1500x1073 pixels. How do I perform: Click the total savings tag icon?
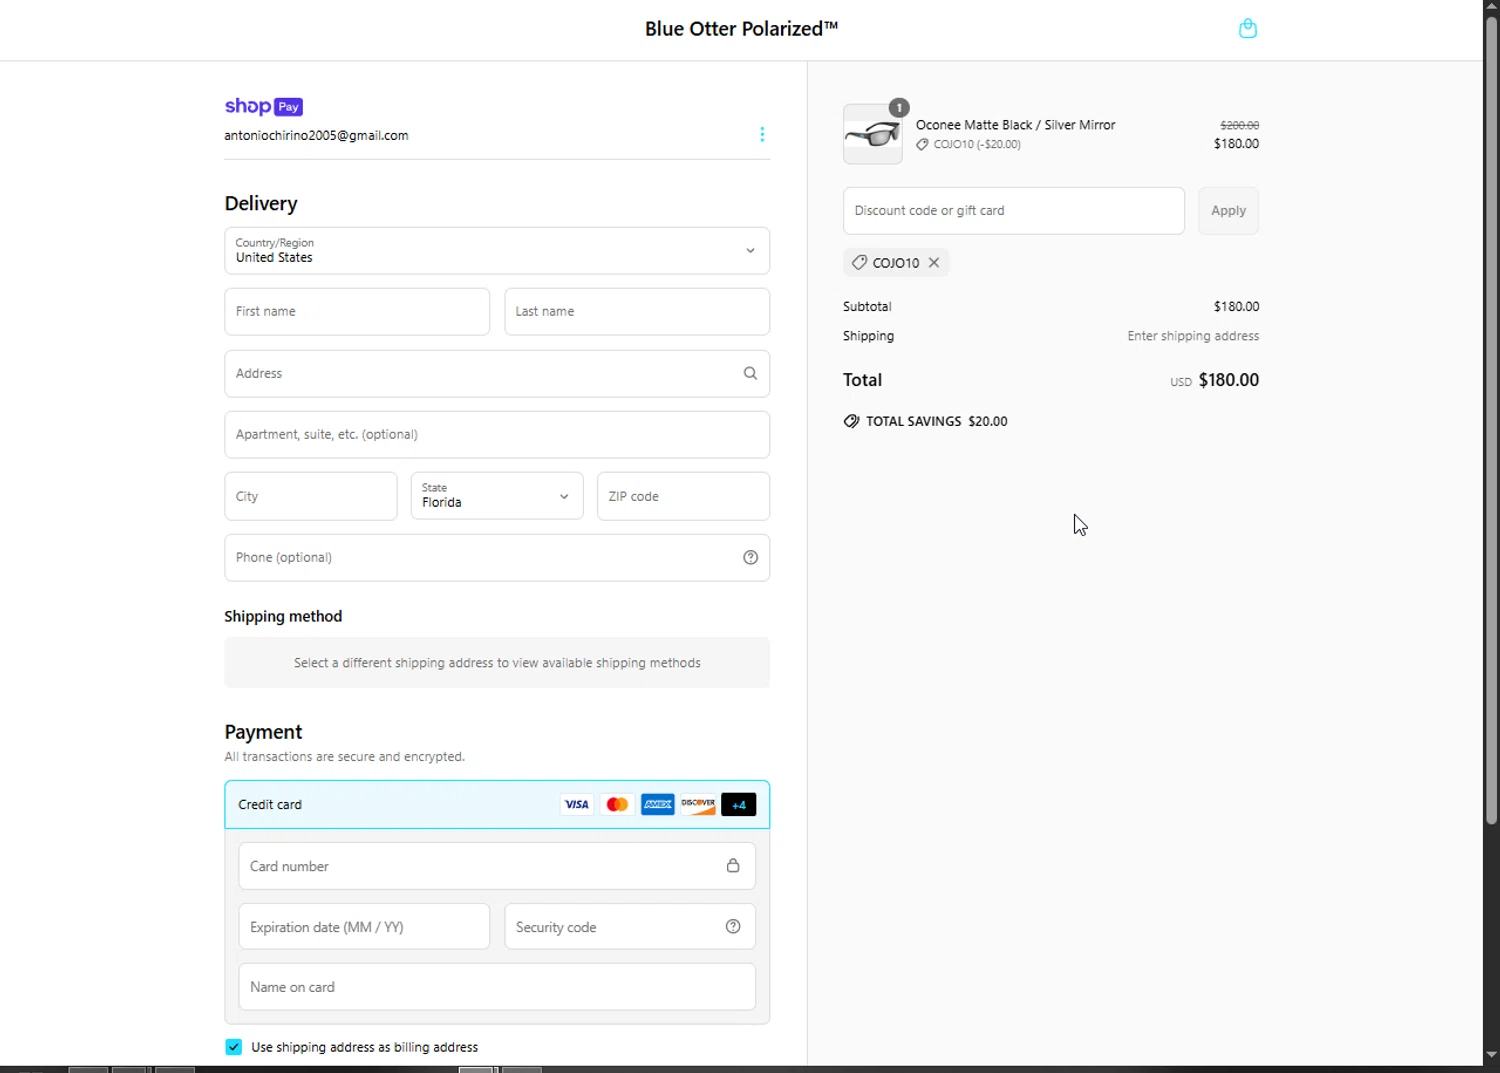point(851,421)
